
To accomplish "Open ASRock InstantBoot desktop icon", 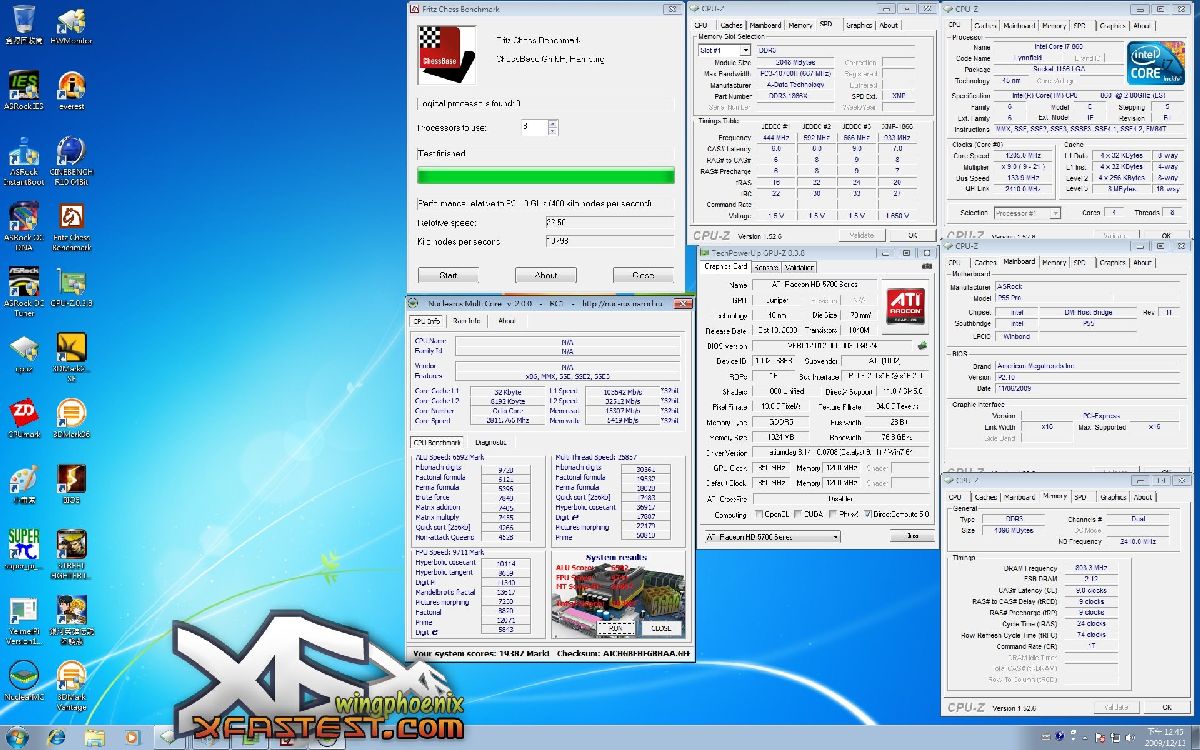I will [x=23, y=160].
